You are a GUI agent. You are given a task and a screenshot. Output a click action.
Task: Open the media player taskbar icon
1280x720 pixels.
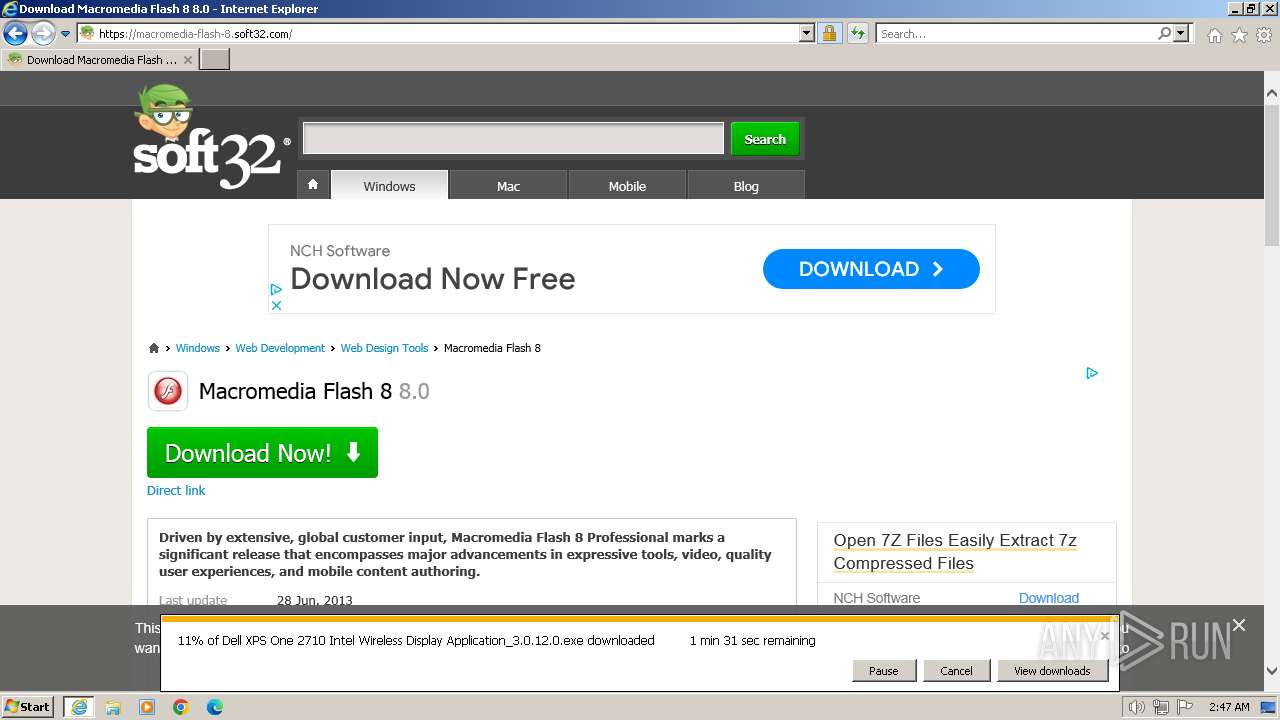(x=147, y=707)
